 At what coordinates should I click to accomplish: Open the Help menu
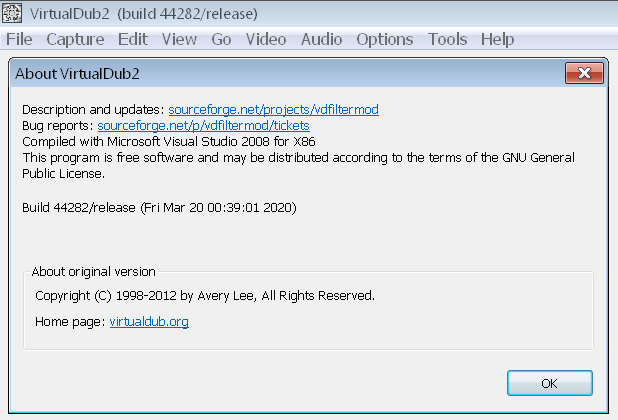coord(497,40)
